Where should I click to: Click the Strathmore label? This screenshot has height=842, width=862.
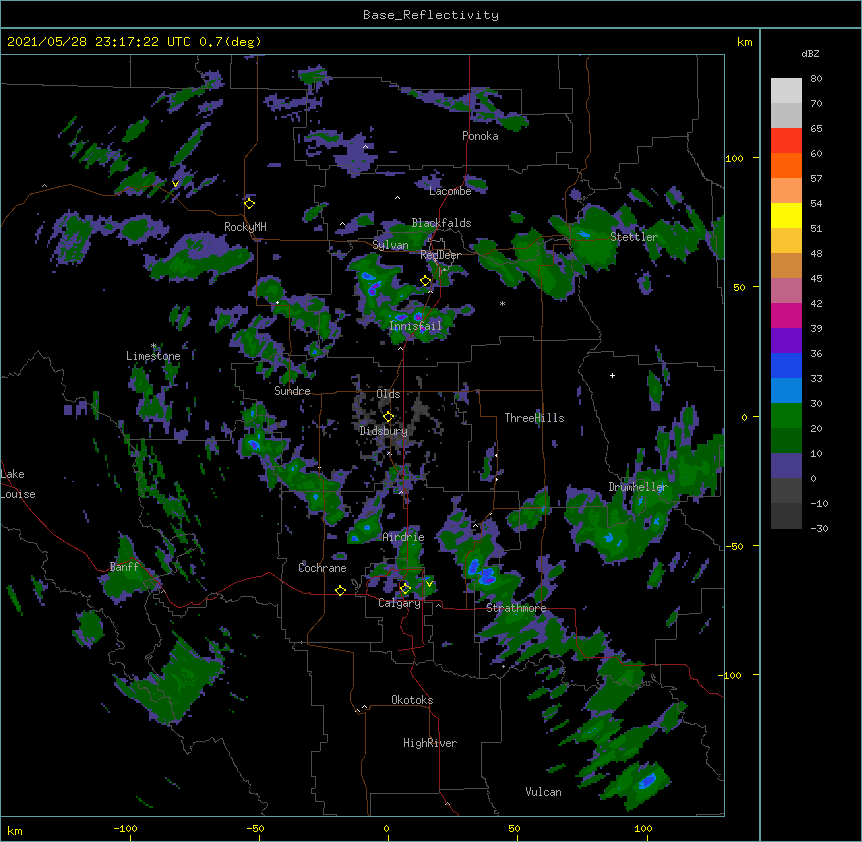tap(516, 608)
